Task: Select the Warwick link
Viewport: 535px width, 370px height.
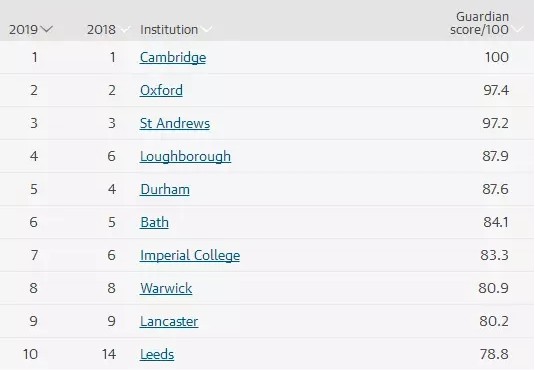Action: (x=166, y=288)
